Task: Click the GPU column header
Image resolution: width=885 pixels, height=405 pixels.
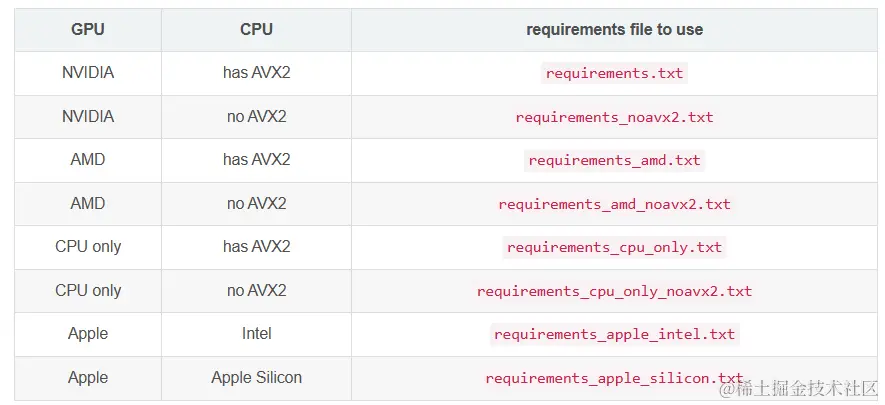Action: point(88,29)
